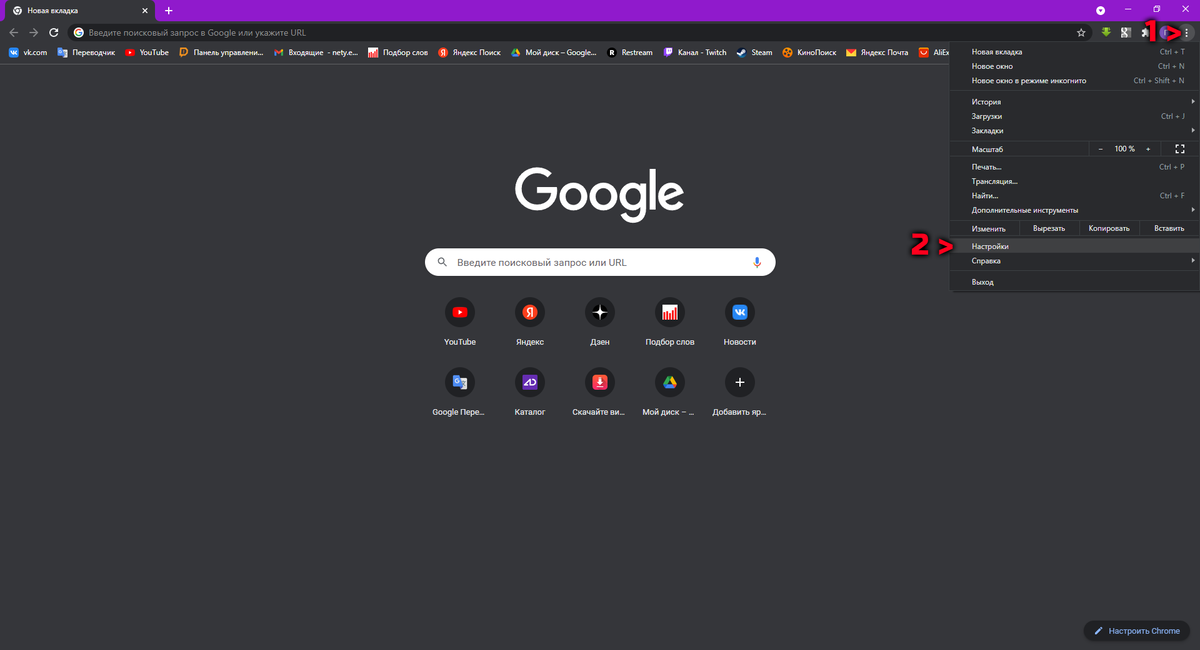Select Трансляция... in the menu

tap(1074, 181)
